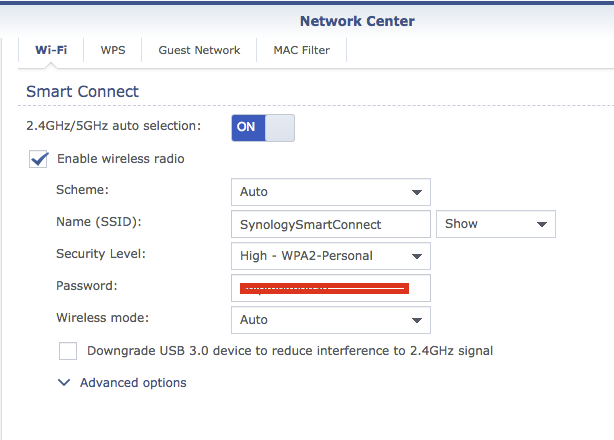This screenshot has width=614, height=440.
Task: Open the Scheme dropdown
Action: pyautogui.click(x=330, y=192)
